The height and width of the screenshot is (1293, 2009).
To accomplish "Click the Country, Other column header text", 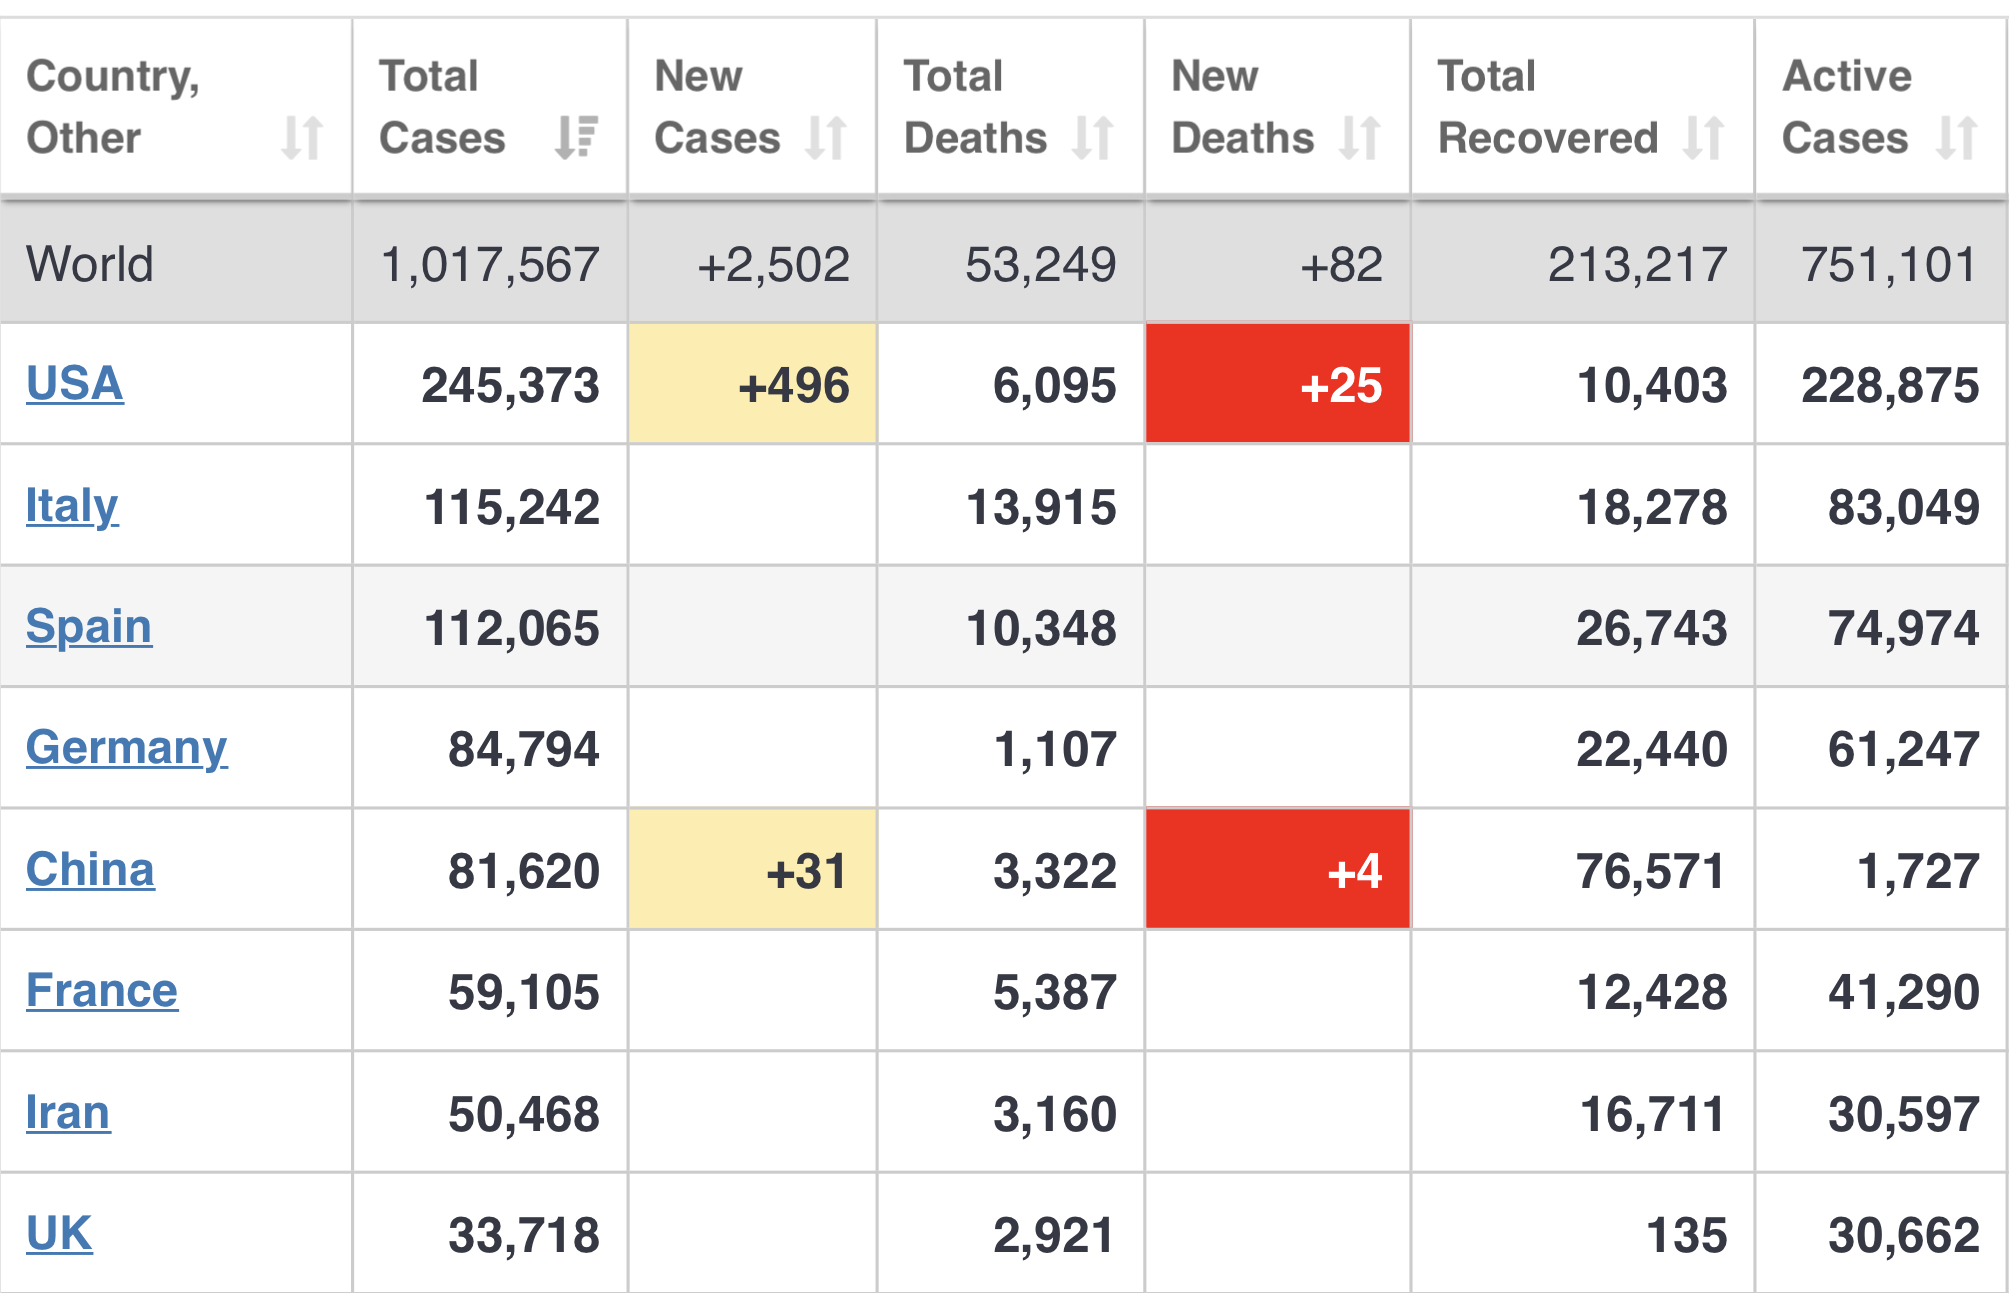I will (113, 107).
